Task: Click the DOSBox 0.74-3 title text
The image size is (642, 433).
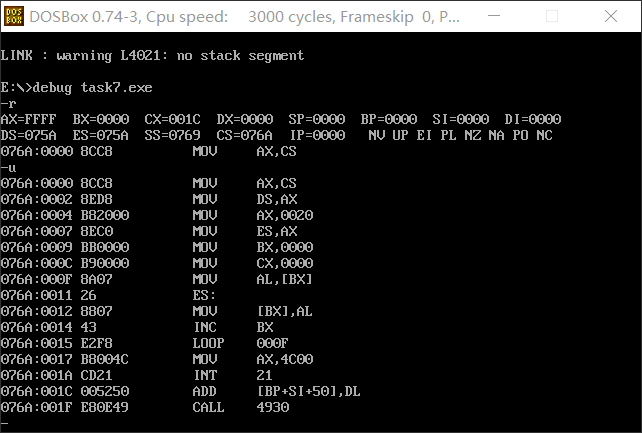Action: (245, 17)
